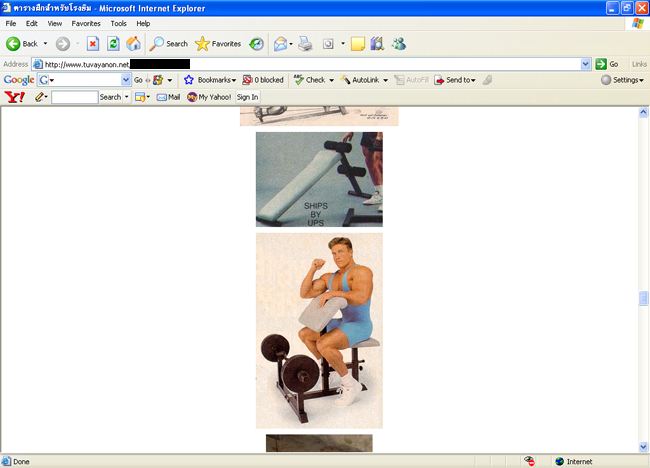Open Yahoo Mail from the toolbar
This screenshot has width=650, height=468.
click(168, 97)
